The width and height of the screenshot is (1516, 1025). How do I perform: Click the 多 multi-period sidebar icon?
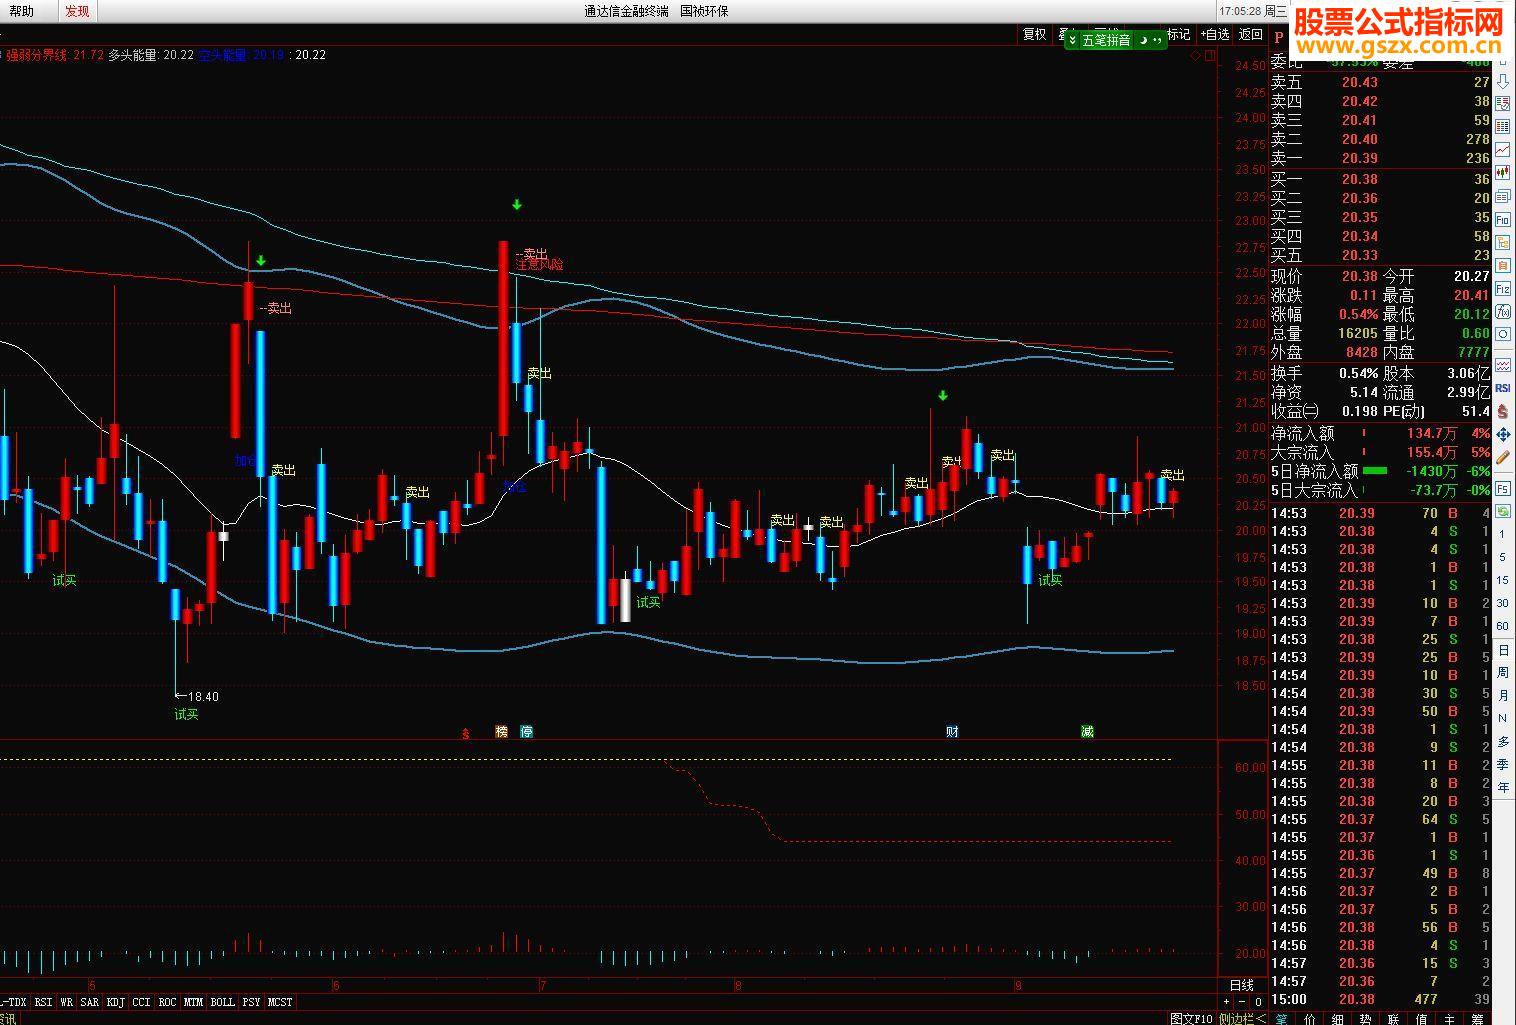[x=1503, y=742]
